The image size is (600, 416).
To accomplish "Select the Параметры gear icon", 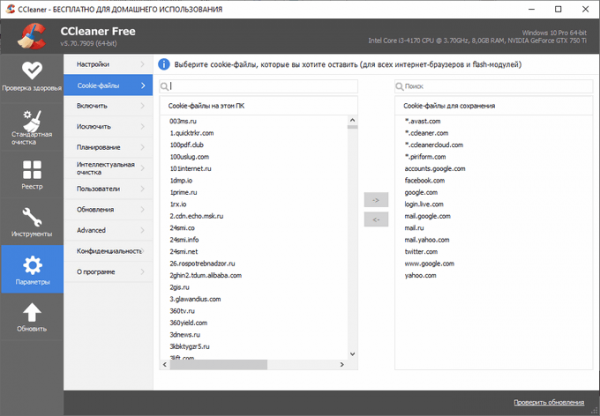I will pyautogui.click(x=32, y=265).
